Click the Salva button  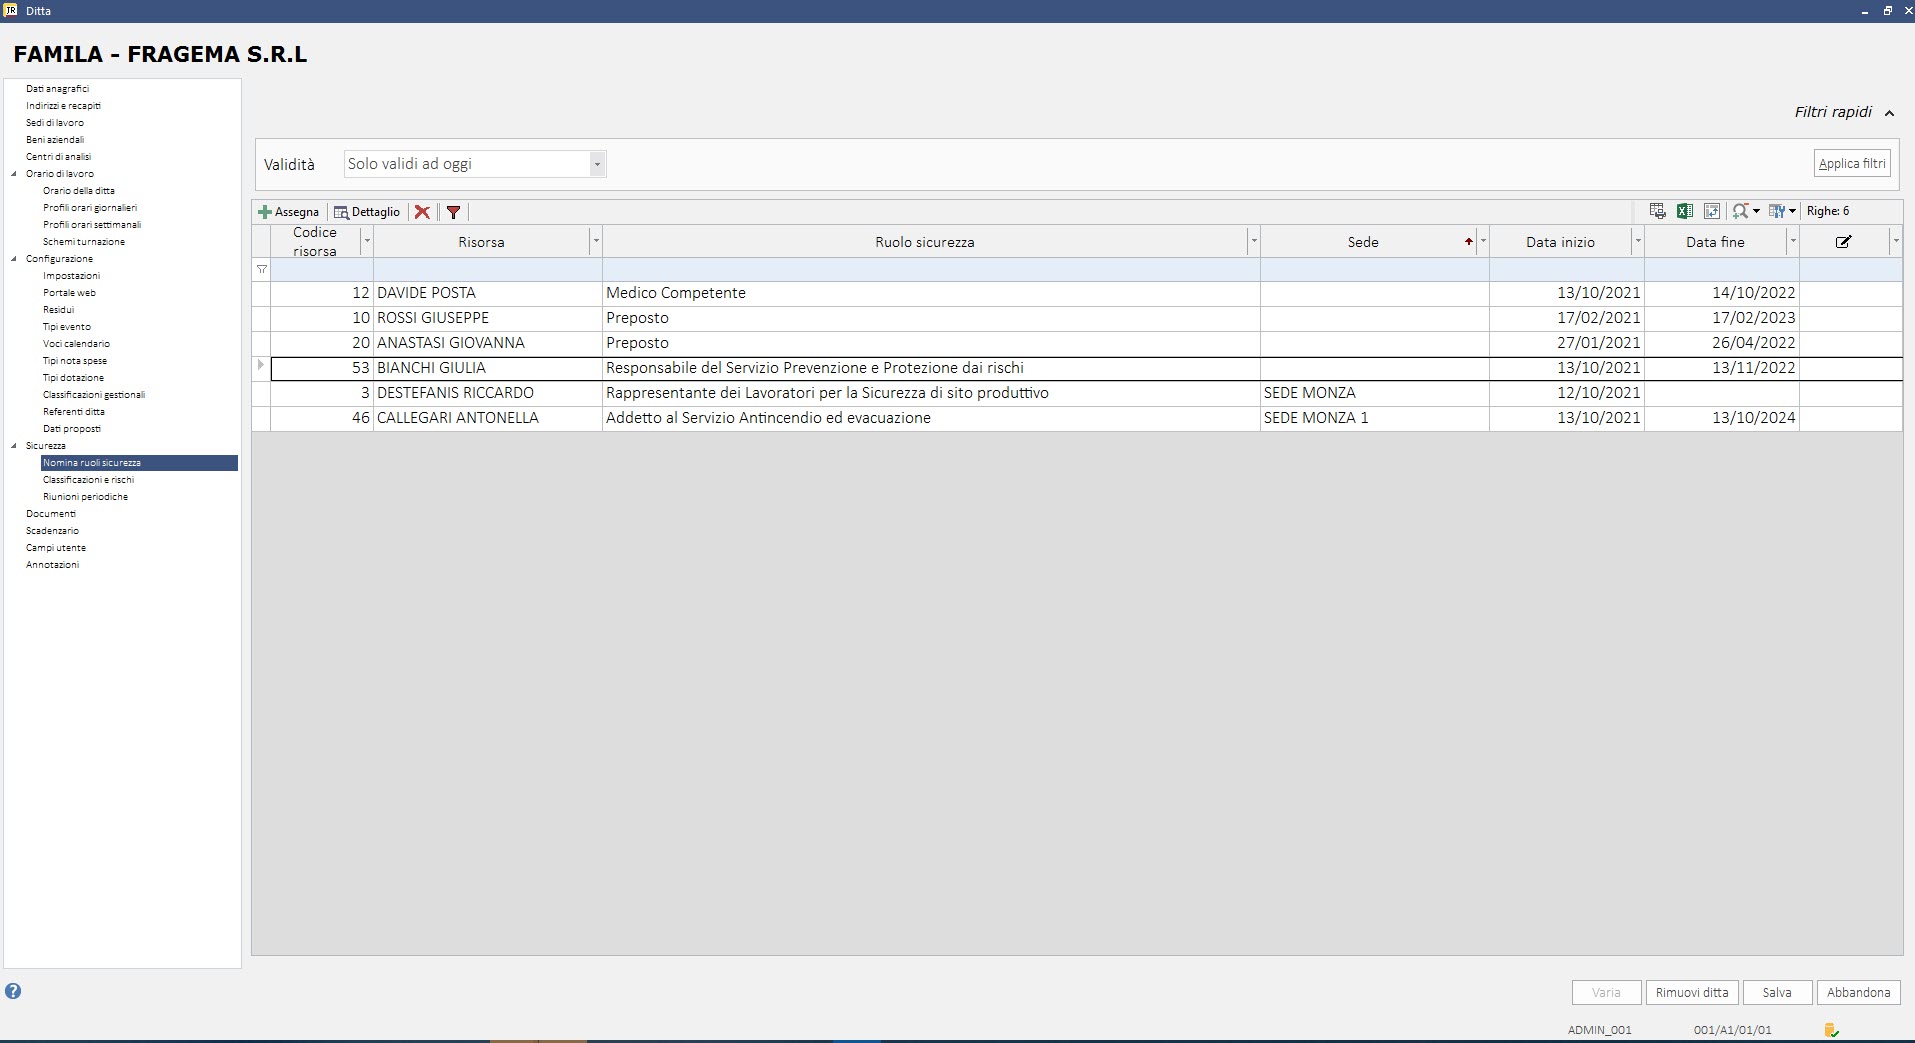click(1776, 992)
